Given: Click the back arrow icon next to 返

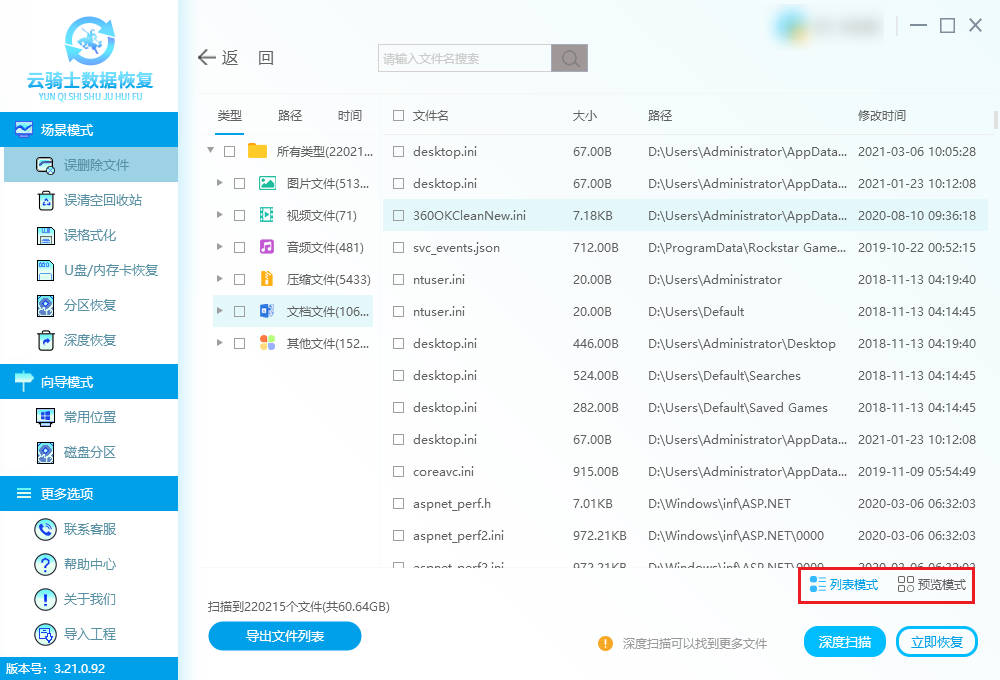Looking at the screenshot, I should coord(207,57).
